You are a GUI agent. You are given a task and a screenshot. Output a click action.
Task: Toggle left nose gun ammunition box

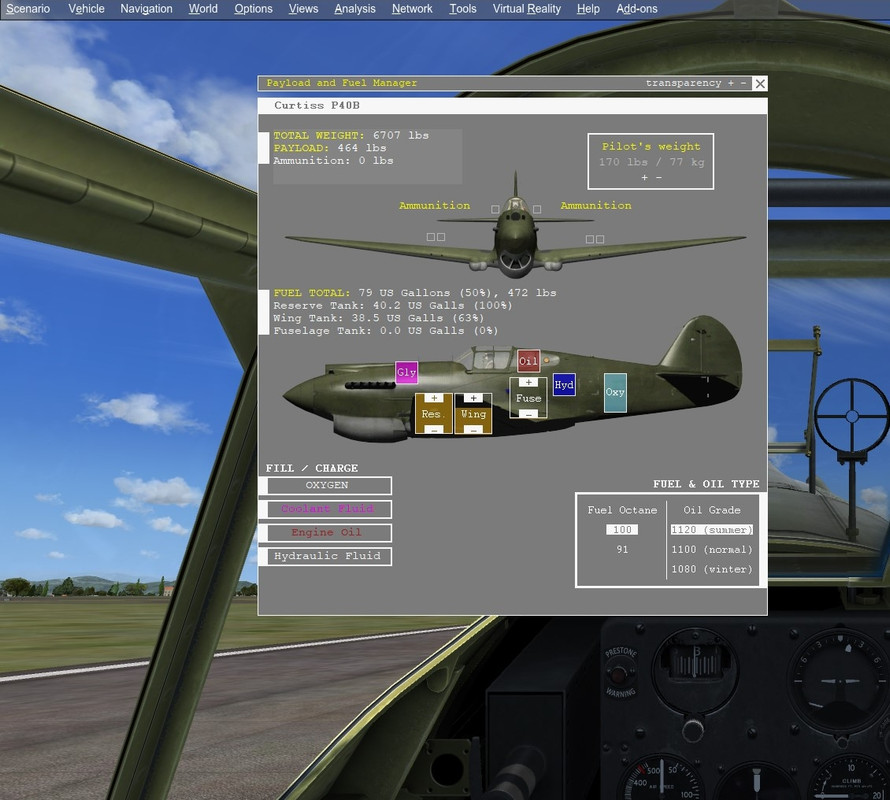pyautogui.click(x=495, y=210)
